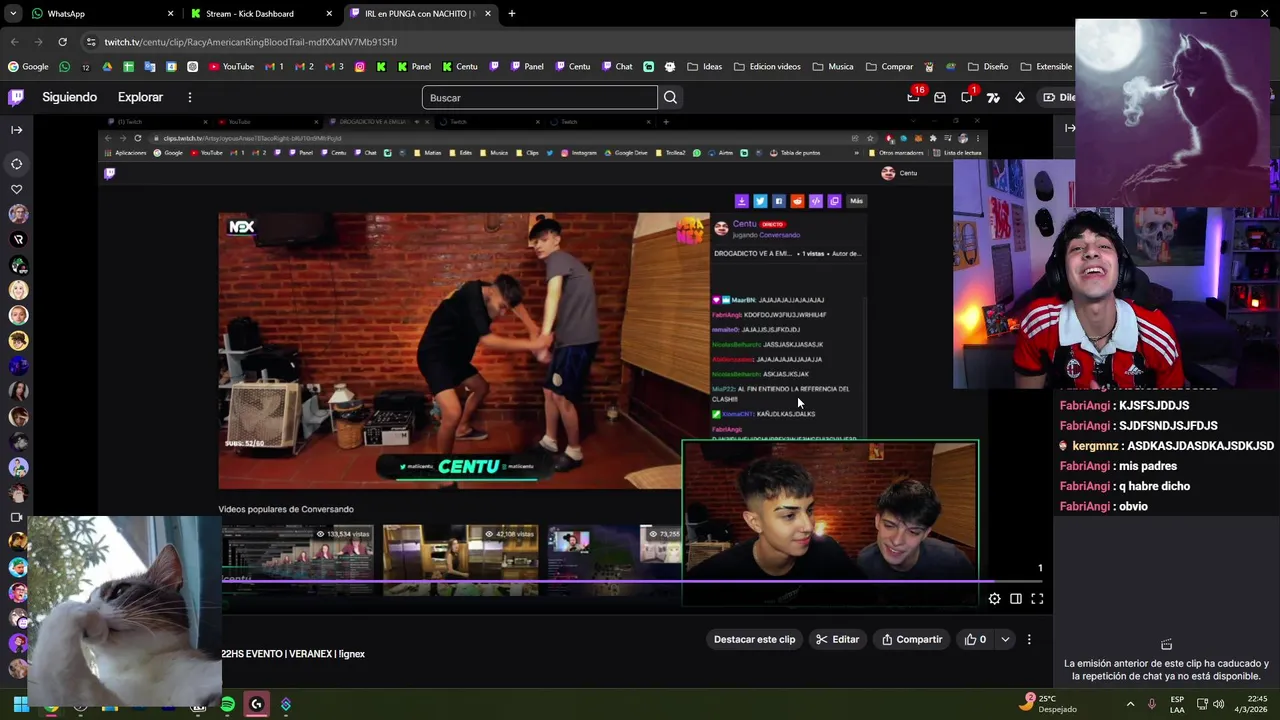Open Twitch notifications with badge 16
The width and height of the screenshot is (1280, 720).
click(x=913, y=97)
